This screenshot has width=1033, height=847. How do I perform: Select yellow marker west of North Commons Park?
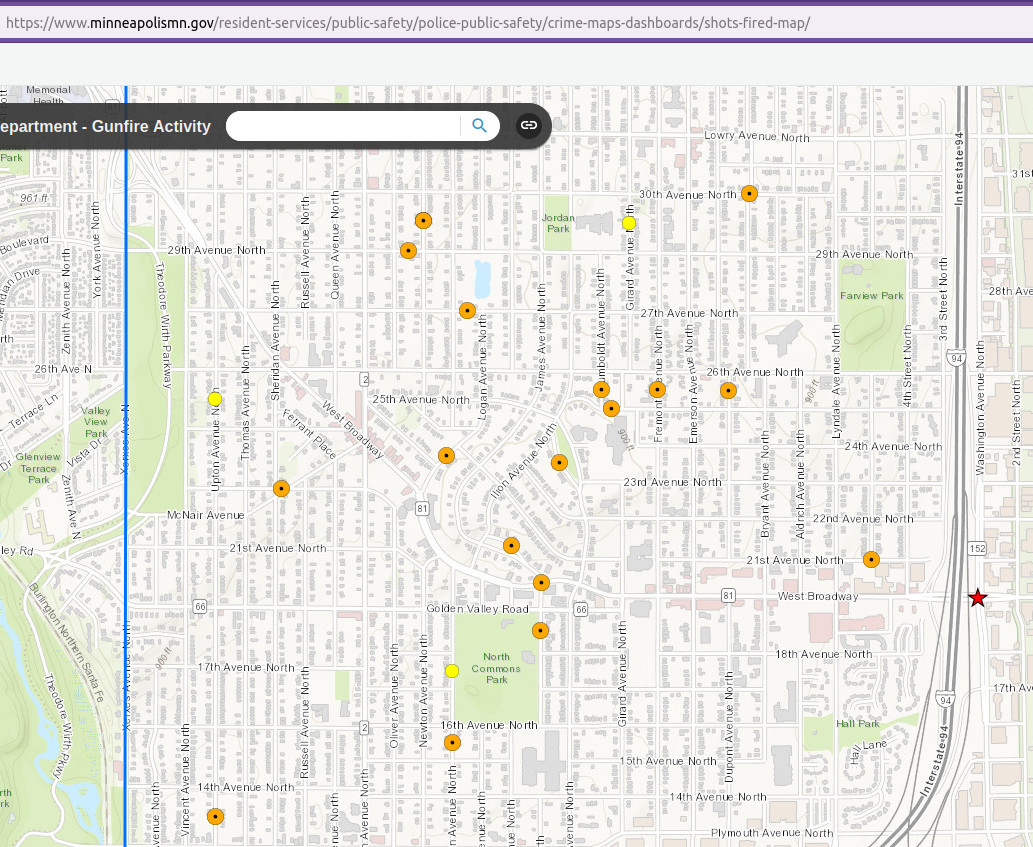coord(452,671)
